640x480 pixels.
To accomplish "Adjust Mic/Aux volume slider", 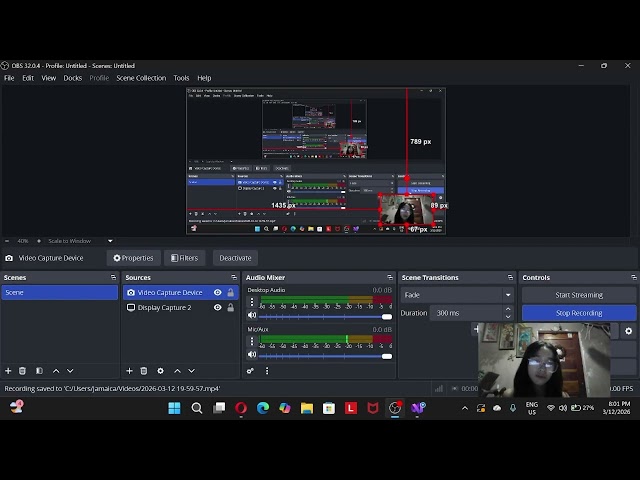I will click(325, 356).
